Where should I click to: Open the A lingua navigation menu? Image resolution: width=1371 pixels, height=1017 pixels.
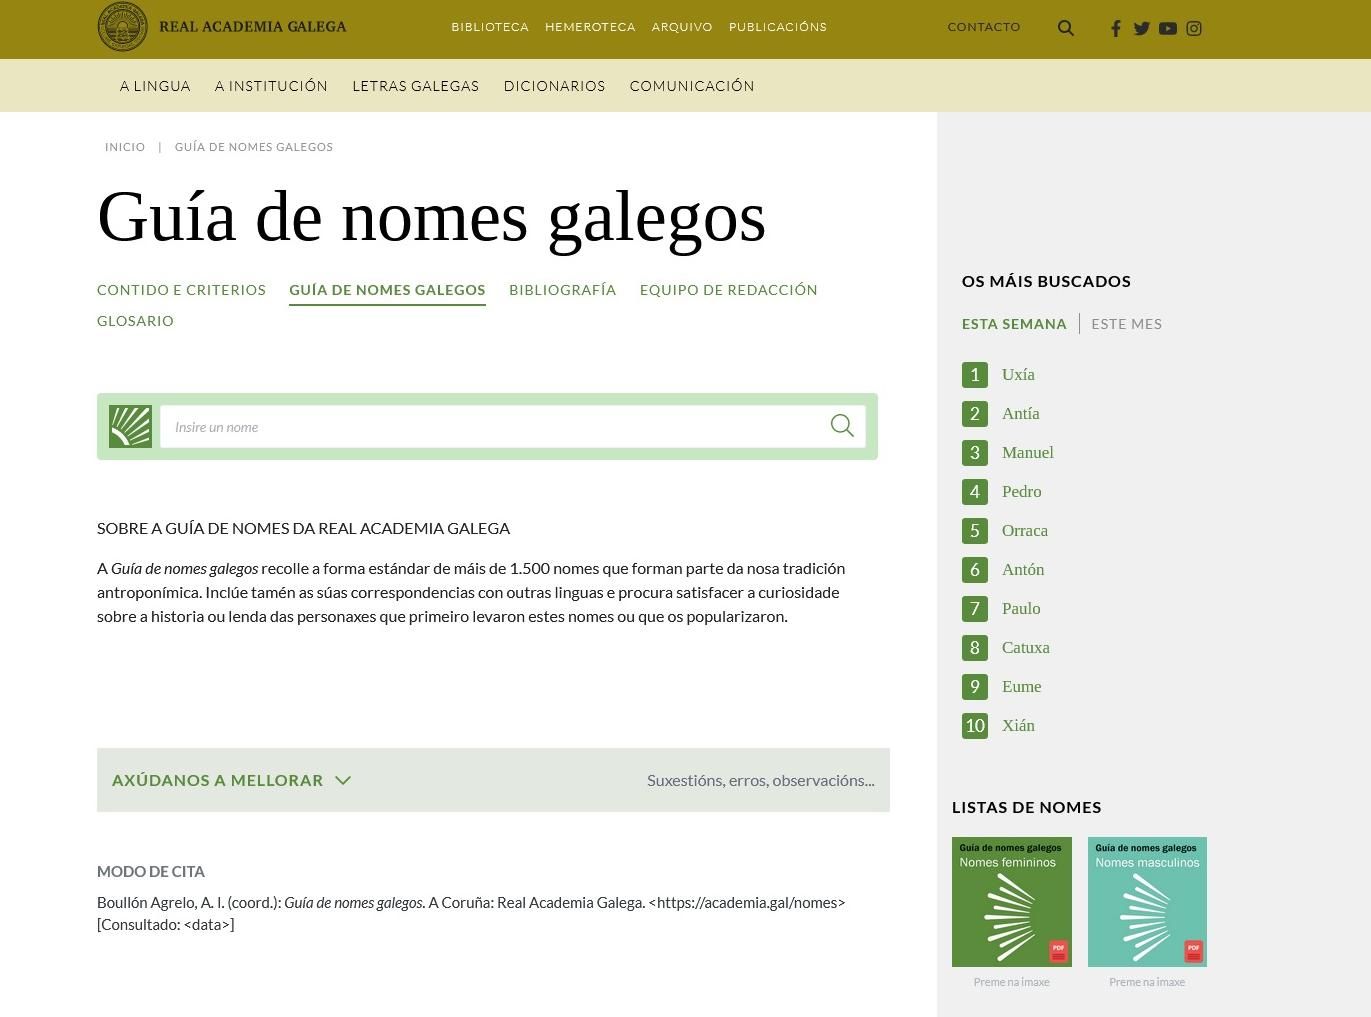(155, 86)
